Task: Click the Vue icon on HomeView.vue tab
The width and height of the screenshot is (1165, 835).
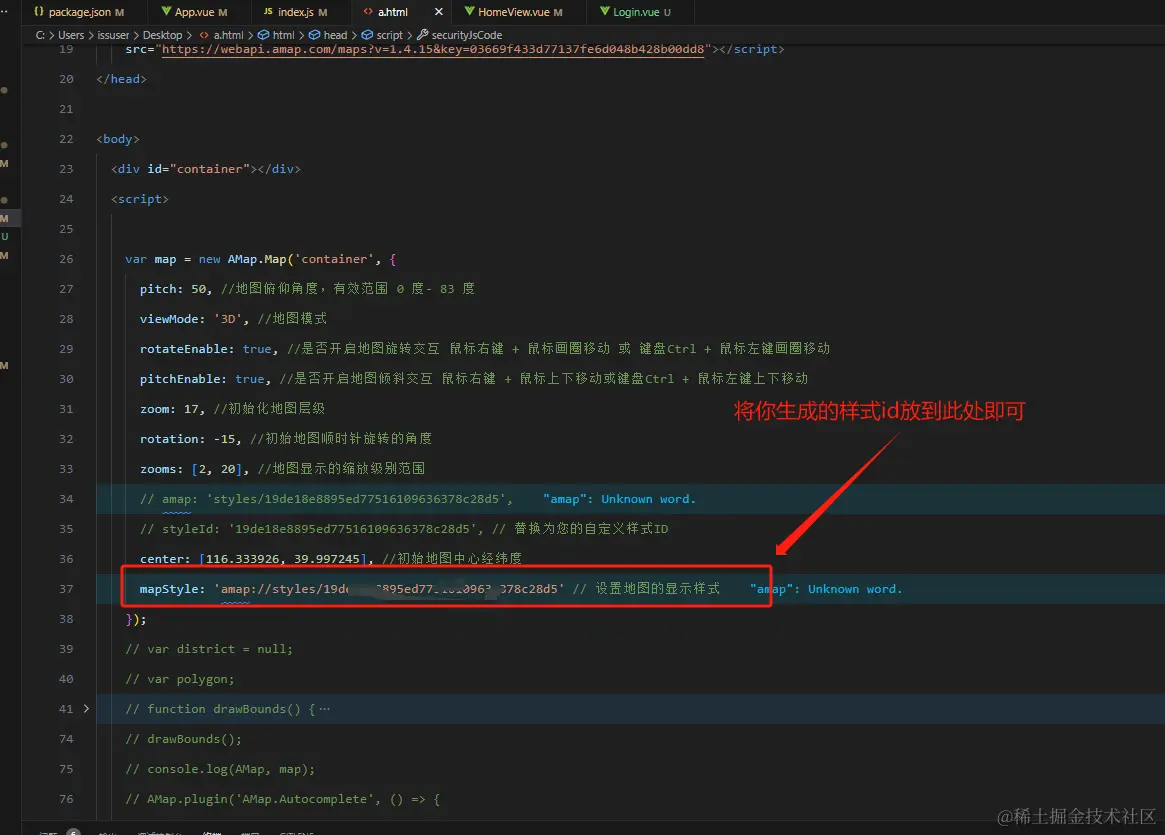Action: point(470,11)
